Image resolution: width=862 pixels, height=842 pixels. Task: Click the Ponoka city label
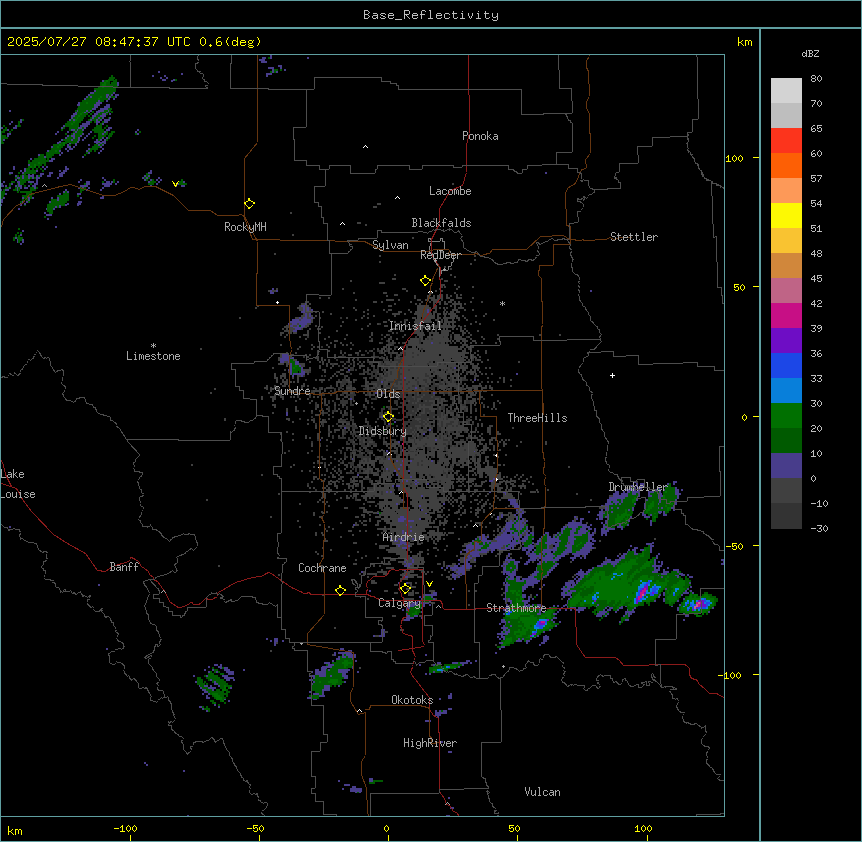pyautogui.click(x=480, y=136)
